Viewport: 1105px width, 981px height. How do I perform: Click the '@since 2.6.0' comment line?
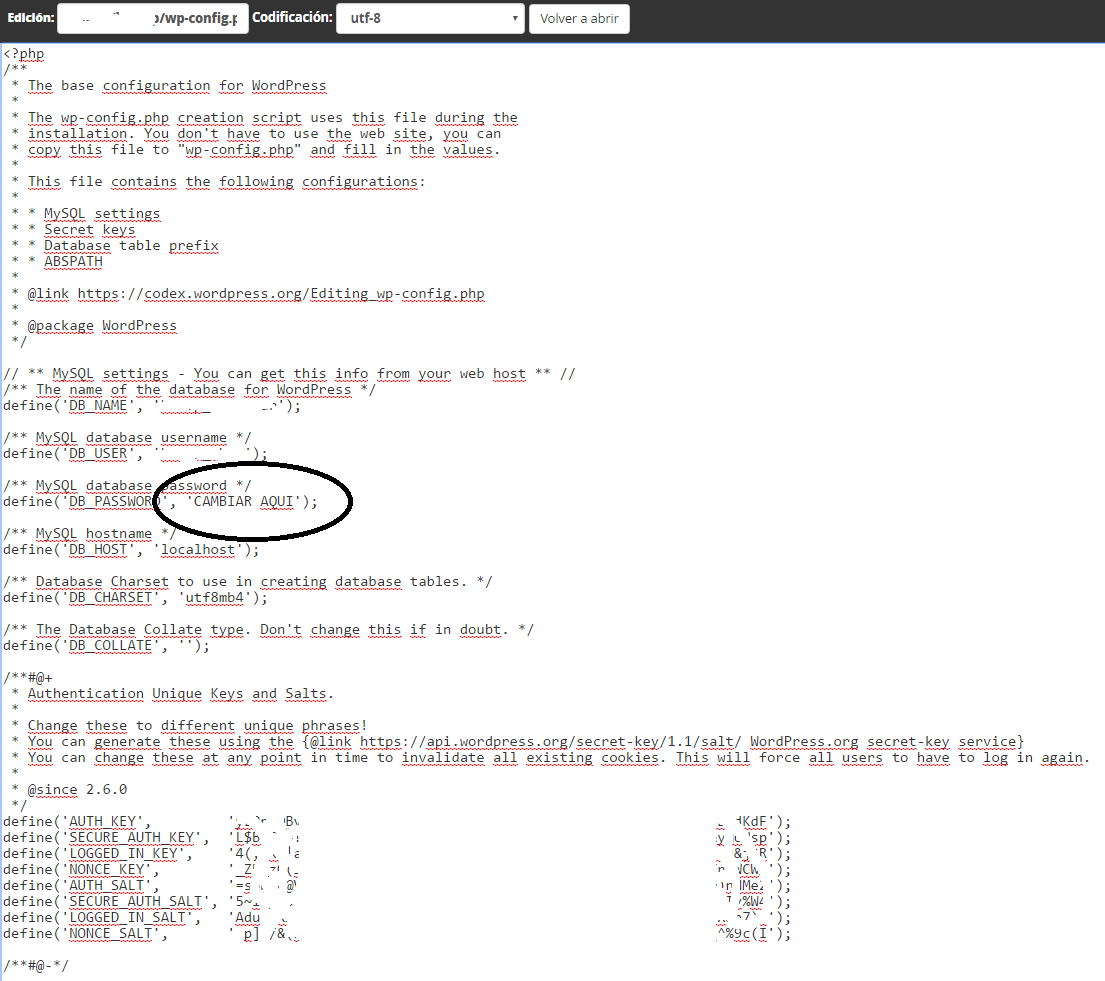[x=78, y=789]
